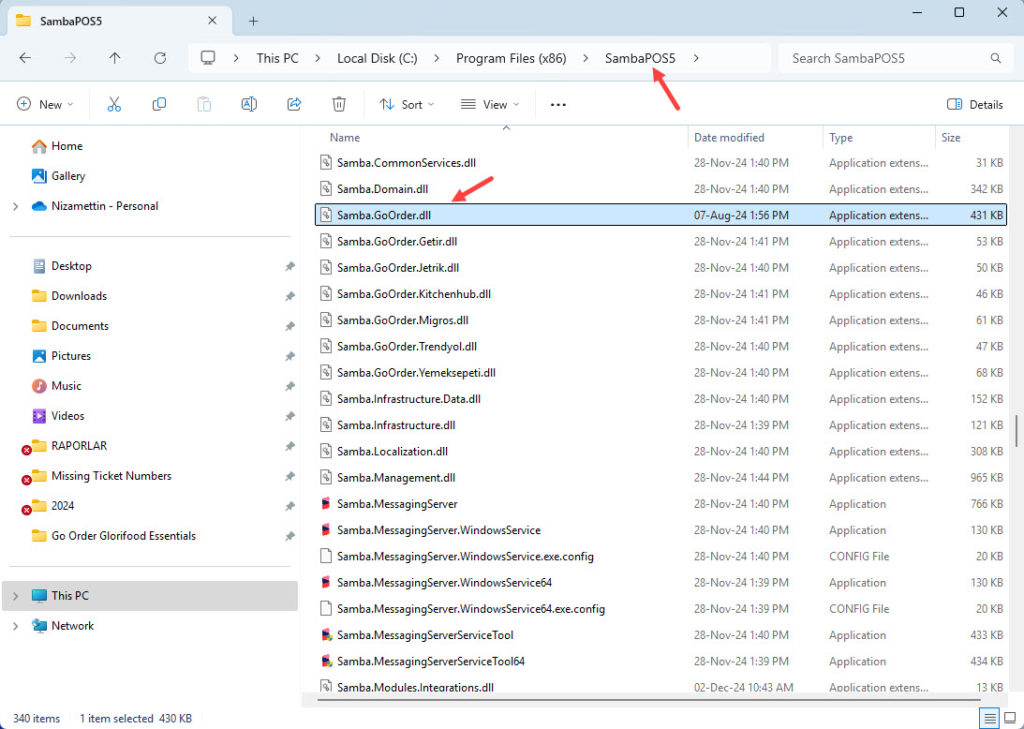
Task: Click chevron after Program Files (x86)
Action: (x=585, y=58)
